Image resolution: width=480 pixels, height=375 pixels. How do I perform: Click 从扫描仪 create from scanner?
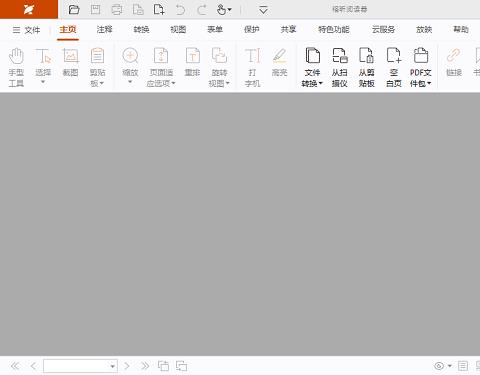pos(340,67)
